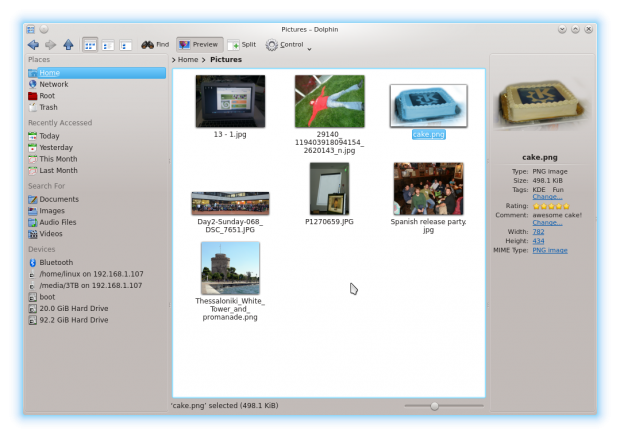
Task: Change the comment of cake.png
Action: pos(547,223)
